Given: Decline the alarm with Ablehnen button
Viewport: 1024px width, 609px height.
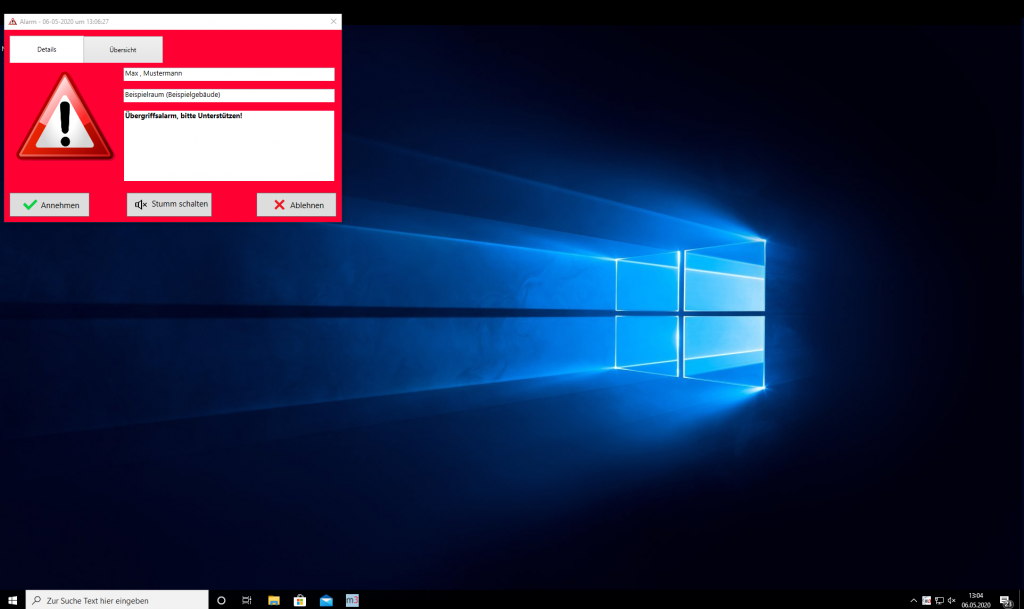Looking at the screenshot, I should pyautogui.click(x=296, y=205).
